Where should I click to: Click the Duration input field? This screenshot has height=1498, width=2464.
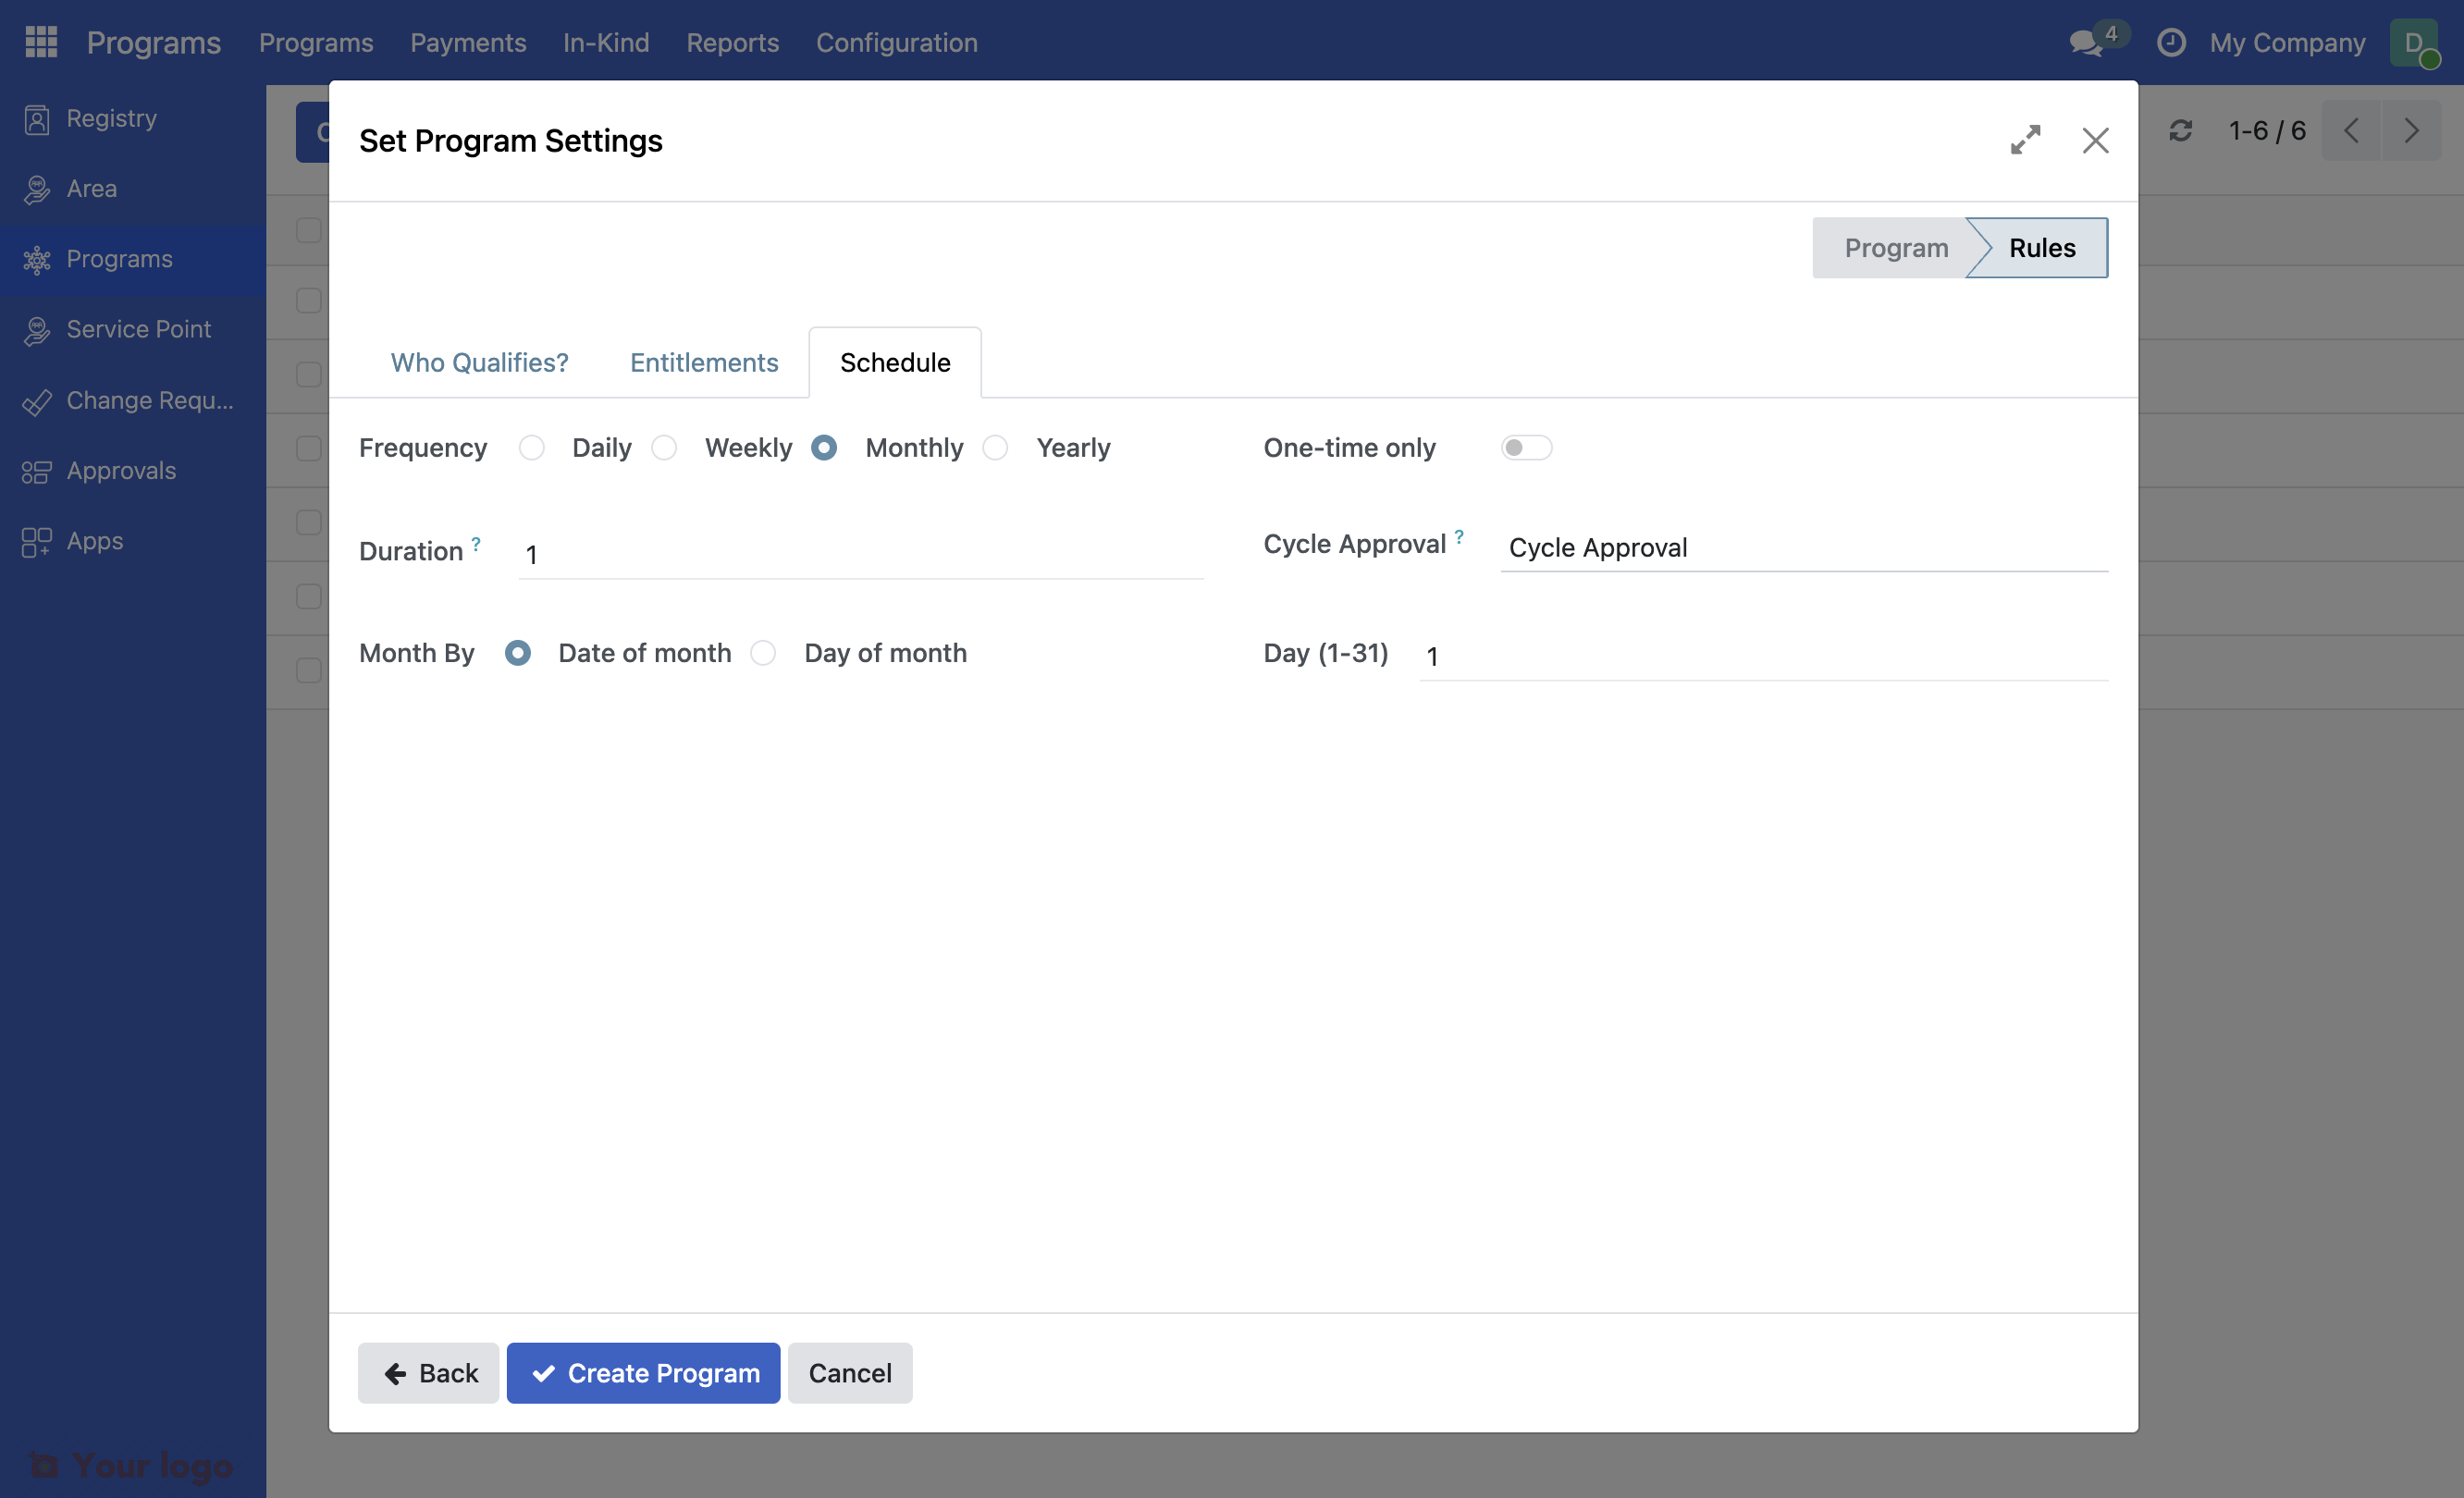[x=860, y=553]
